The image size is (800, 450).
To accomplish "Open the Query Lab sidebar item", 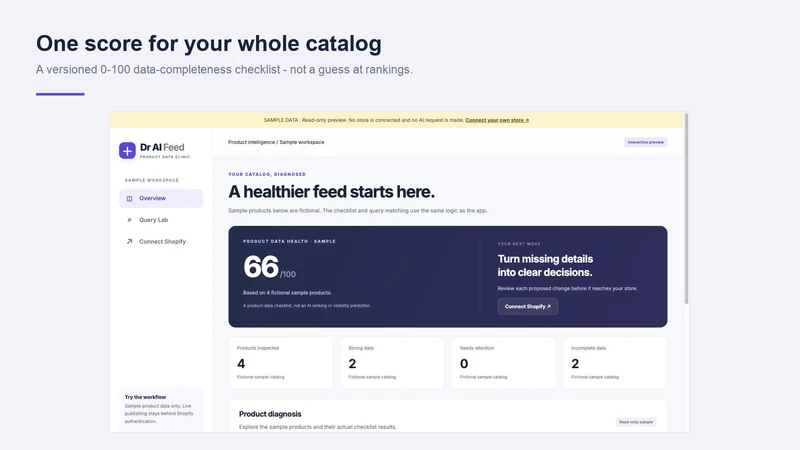I will (x=161, y=220).
